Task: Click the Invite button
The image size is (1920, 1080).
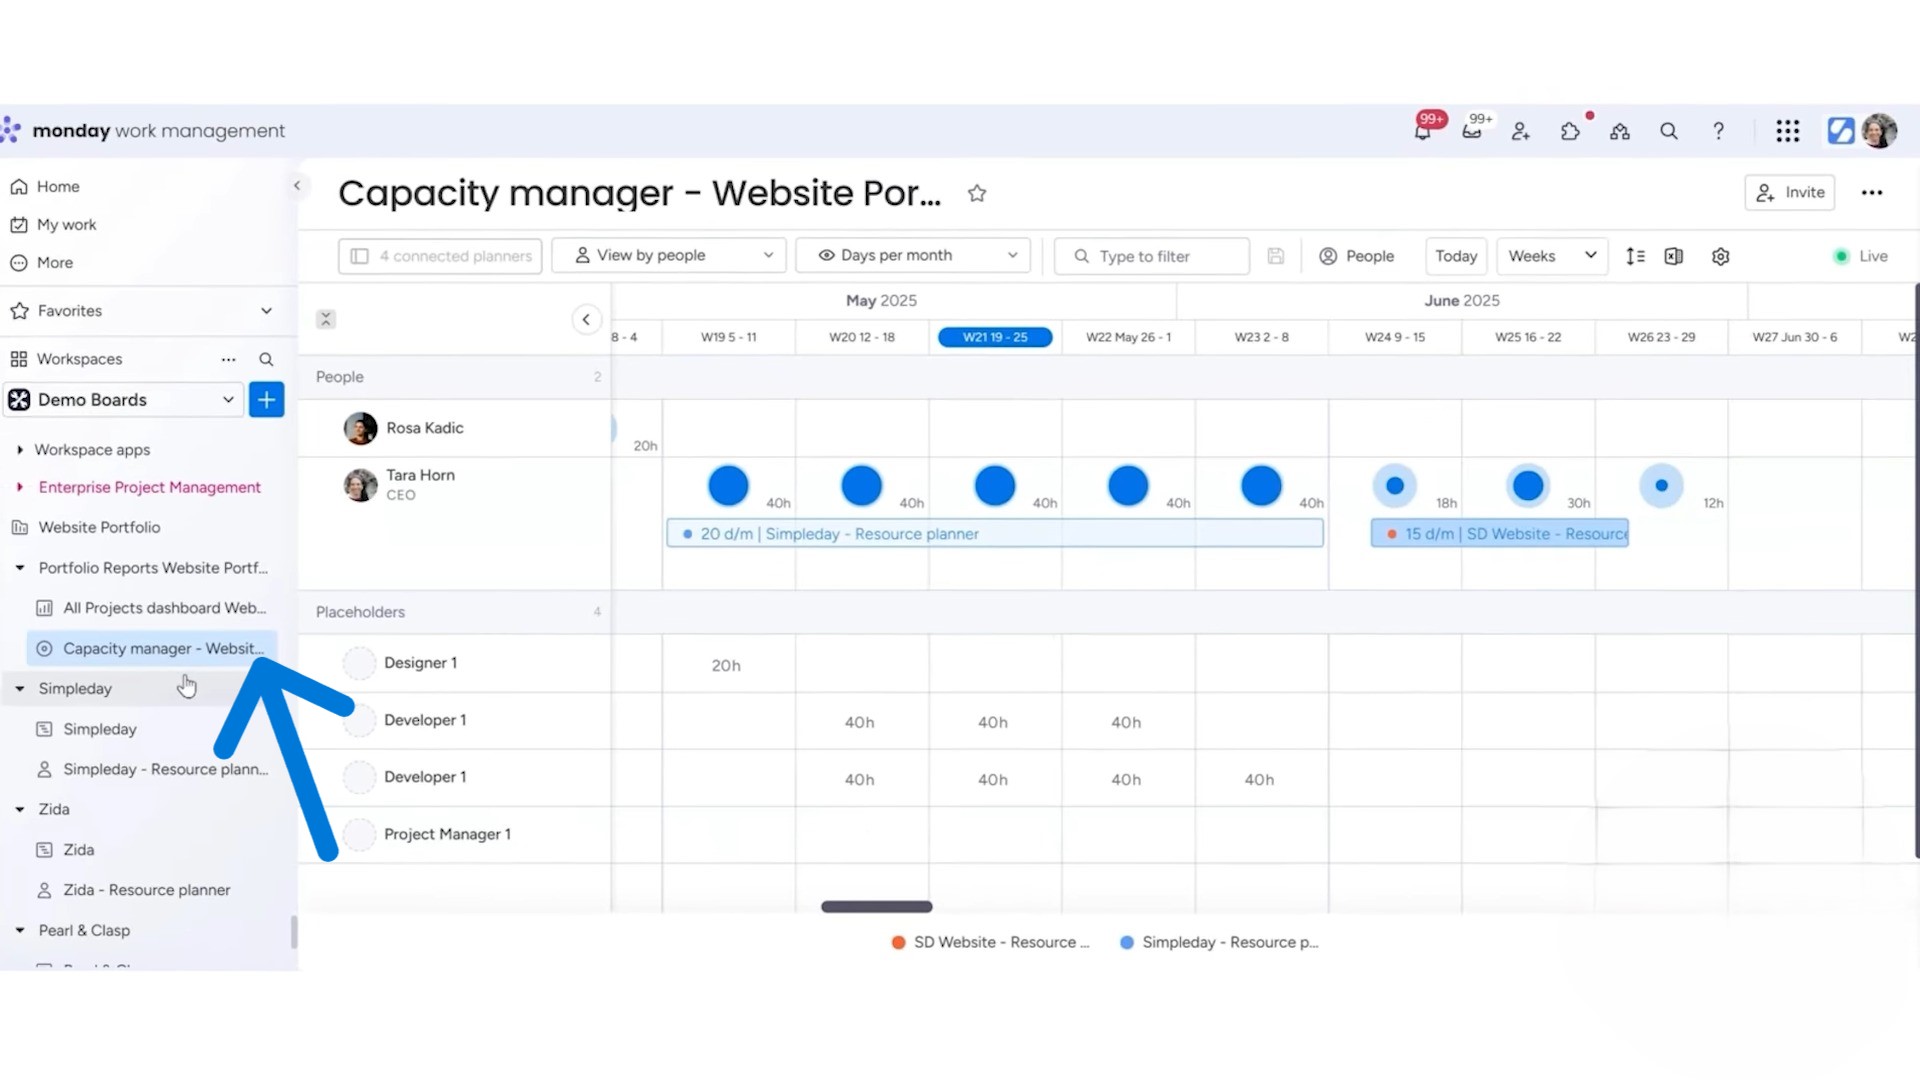Action: pos(1790,193)
